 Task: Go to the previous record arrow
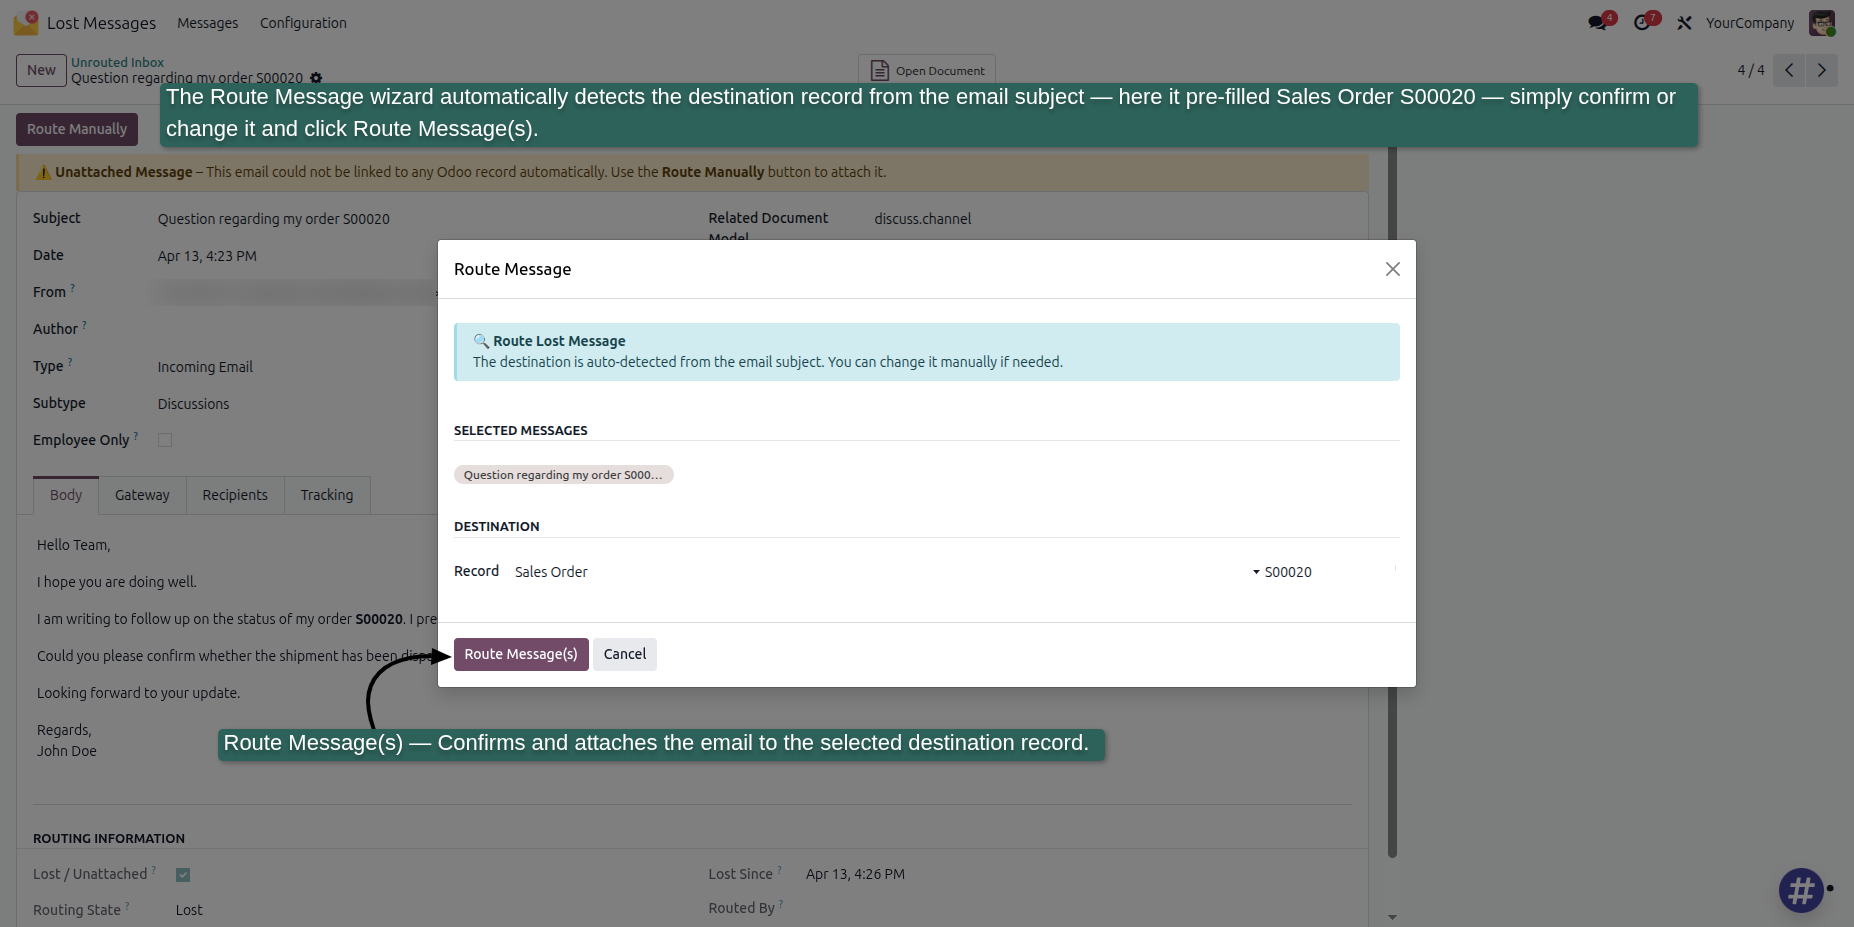(x=1789, y=70)
